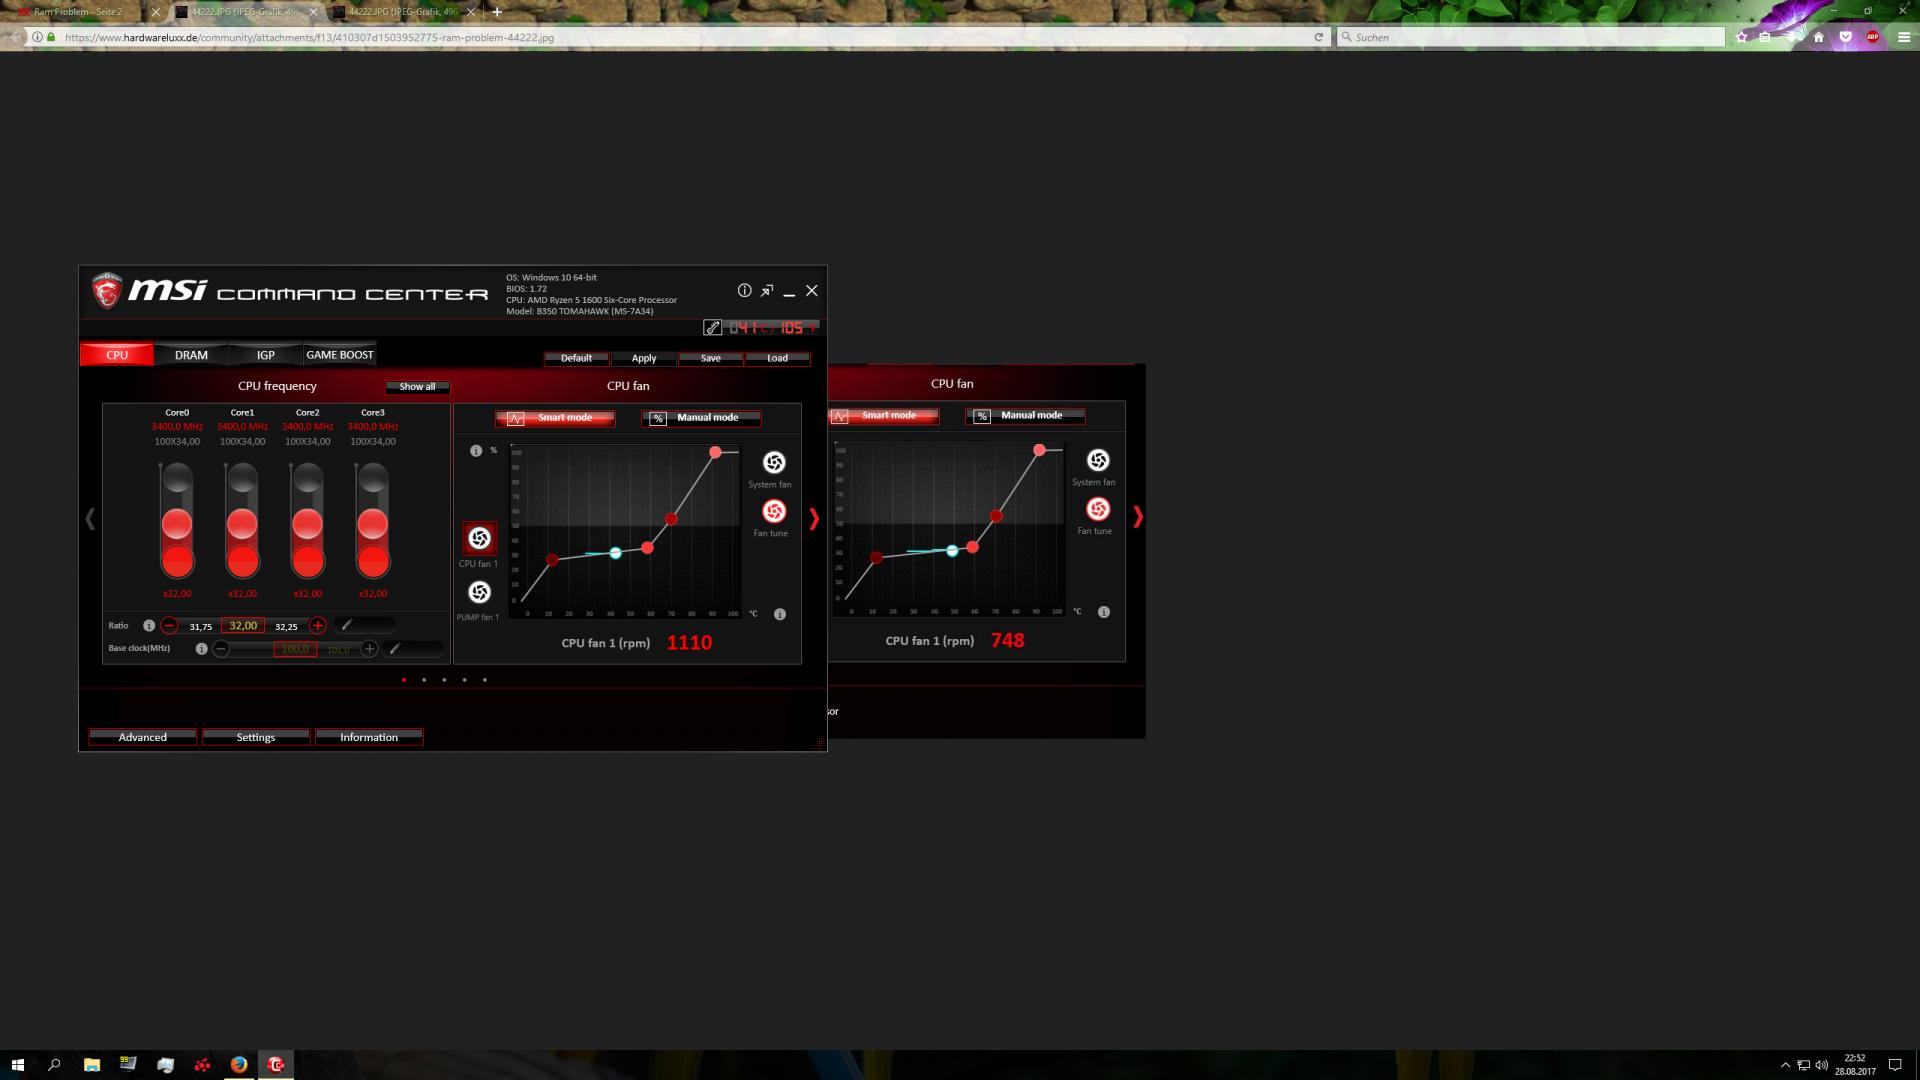
Task: Click info icon beside °C in background window
Action: pos(1104,612)
